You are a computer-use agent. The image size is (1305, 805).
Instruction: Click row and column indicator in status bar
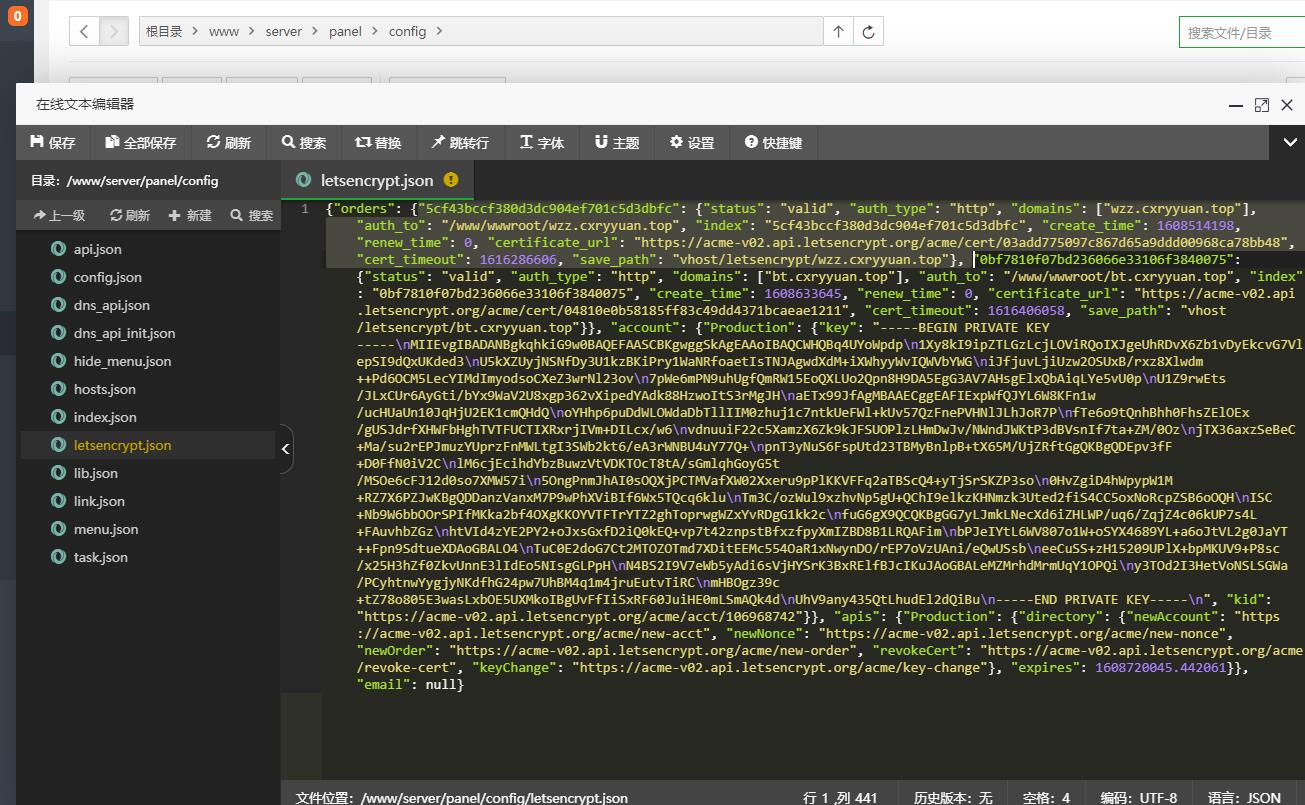click(x=840, y=797)
